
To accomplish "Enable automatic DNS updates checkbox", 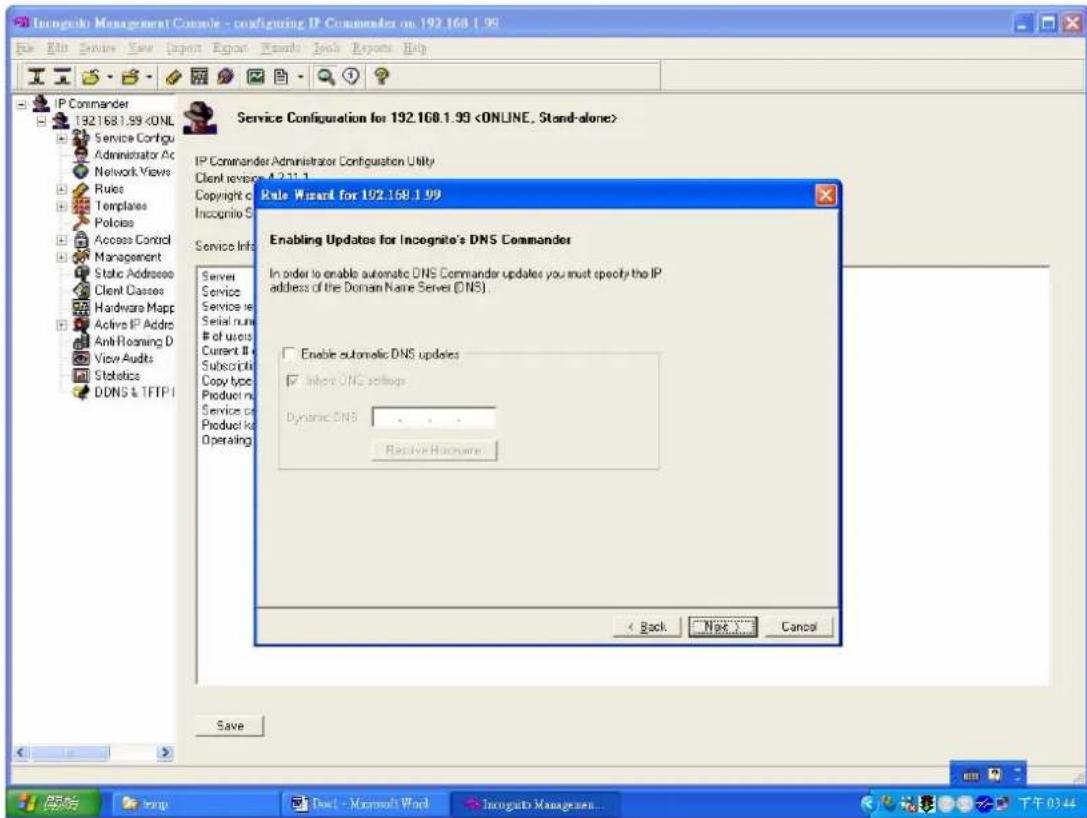I will [288, 354].
